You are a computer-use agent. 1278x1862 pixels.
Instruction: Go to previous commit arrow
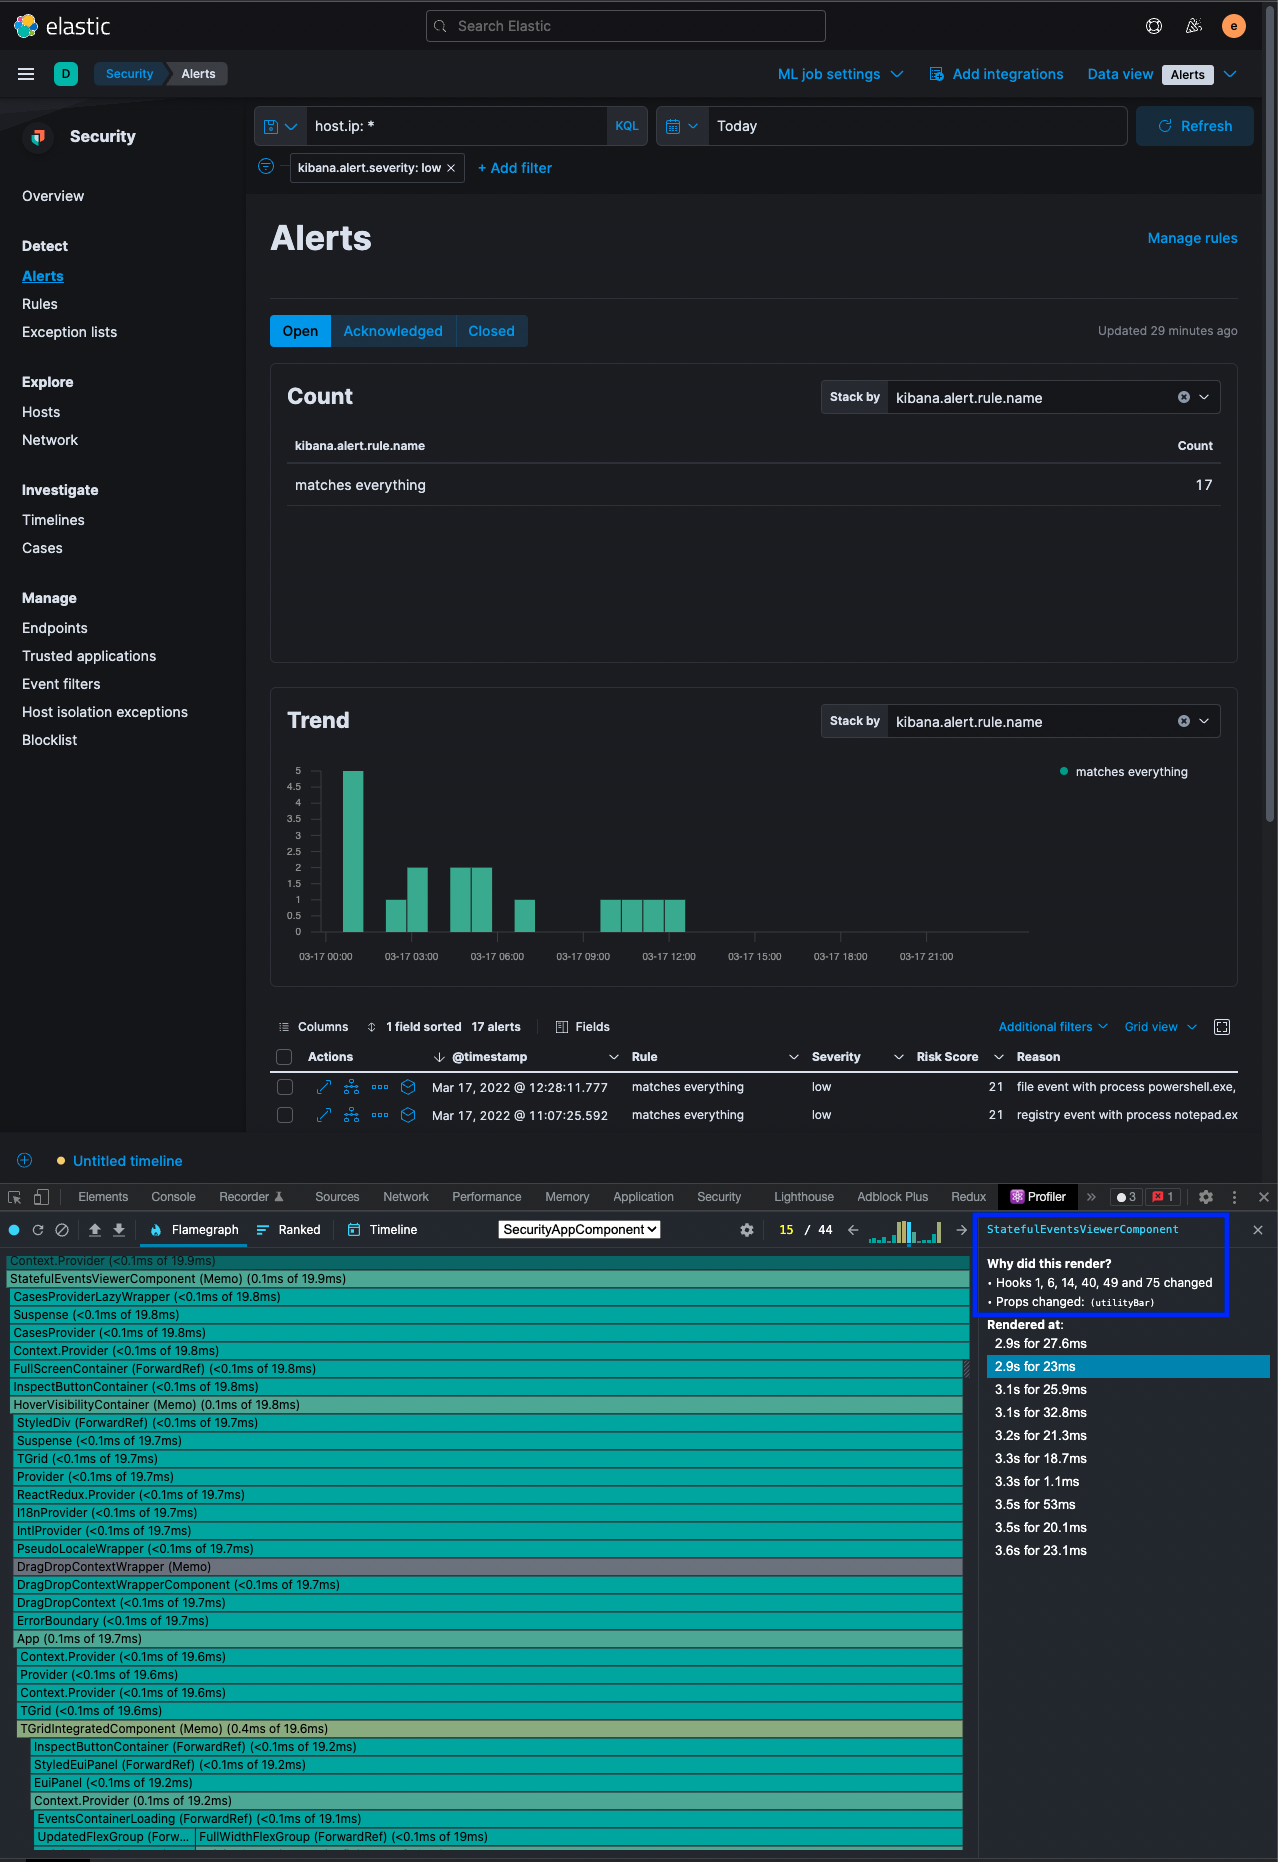[x=853, y=1230]
